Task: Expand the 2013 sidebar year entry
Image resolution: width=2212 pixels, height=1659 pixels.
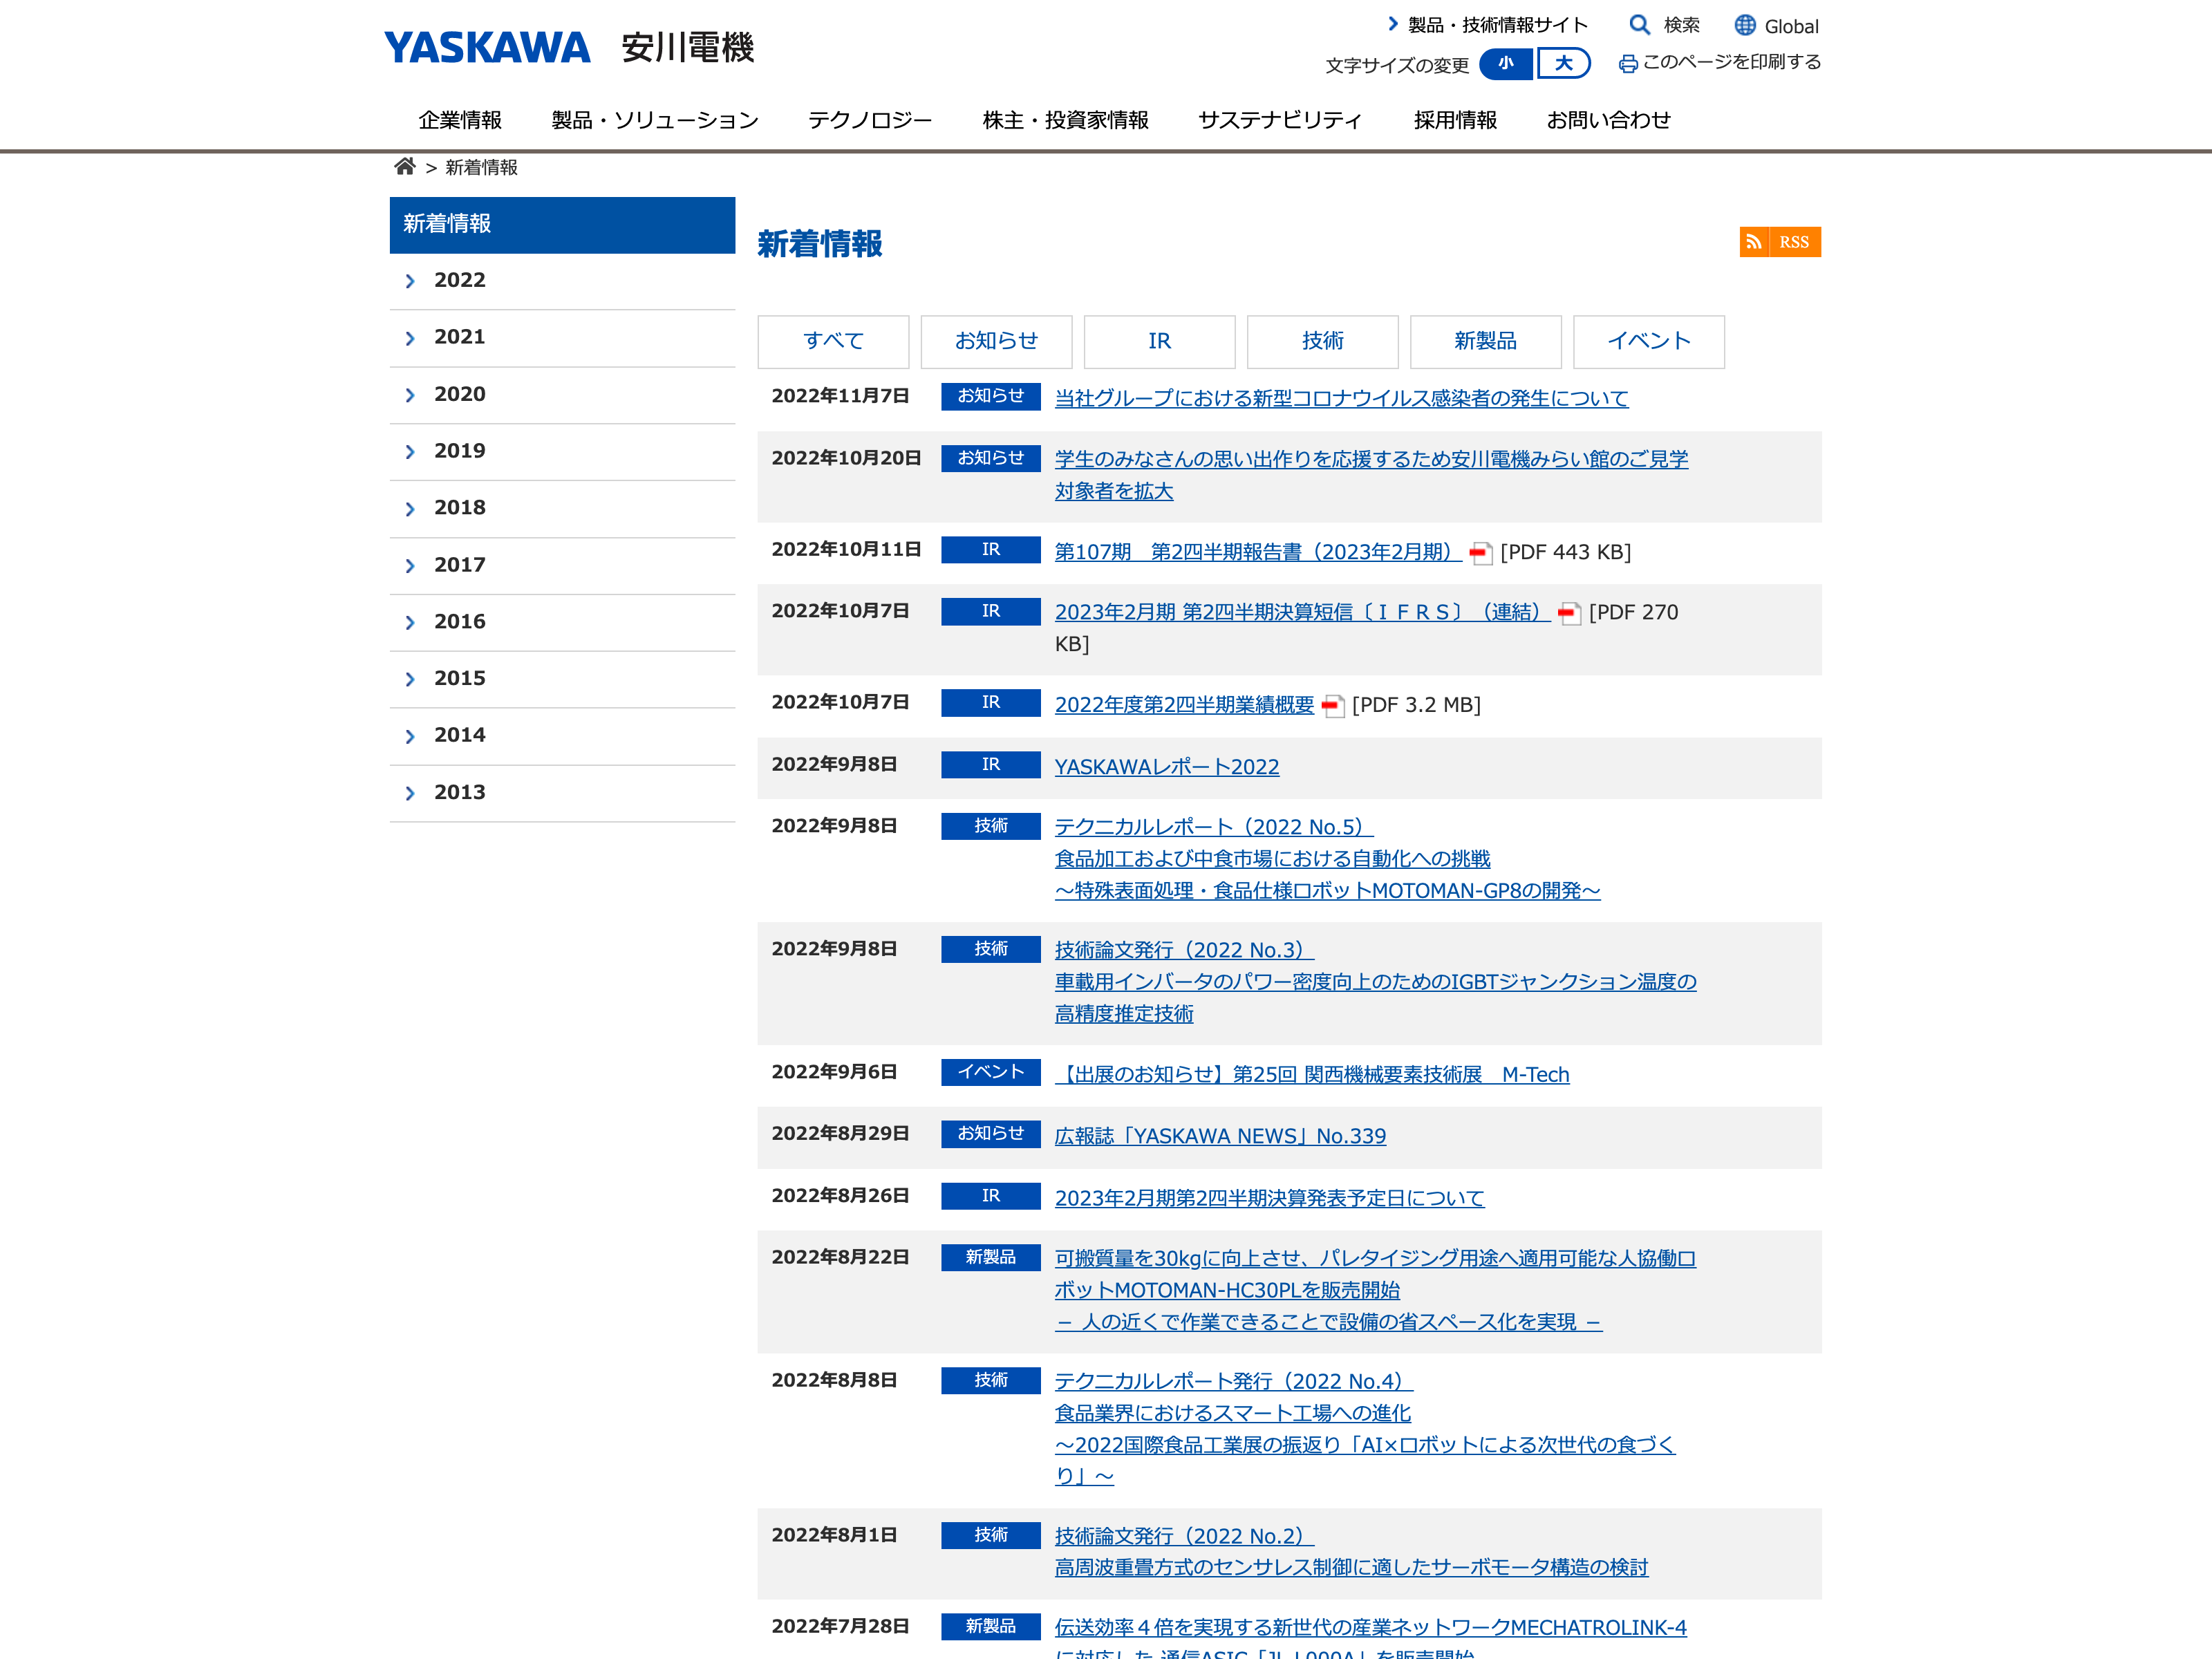Action: click(x=459, y=793)
